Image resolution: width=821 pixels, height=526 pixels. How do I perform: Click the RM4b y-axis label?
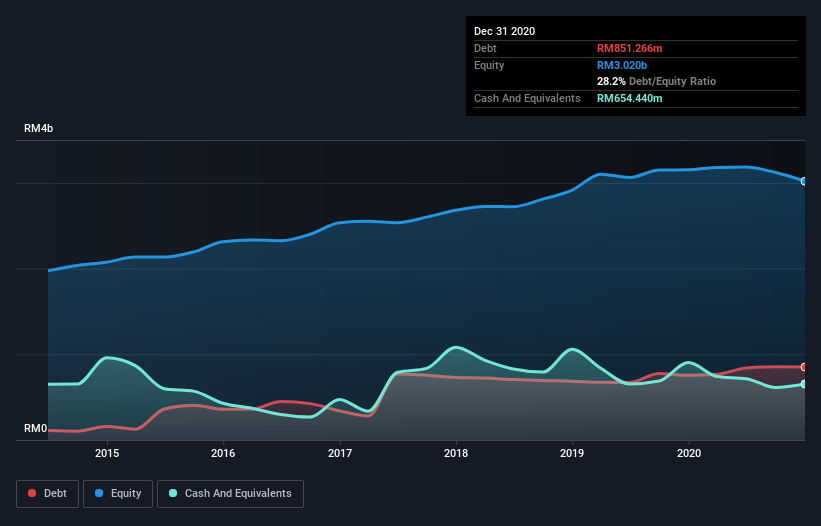tap(38, 128)
